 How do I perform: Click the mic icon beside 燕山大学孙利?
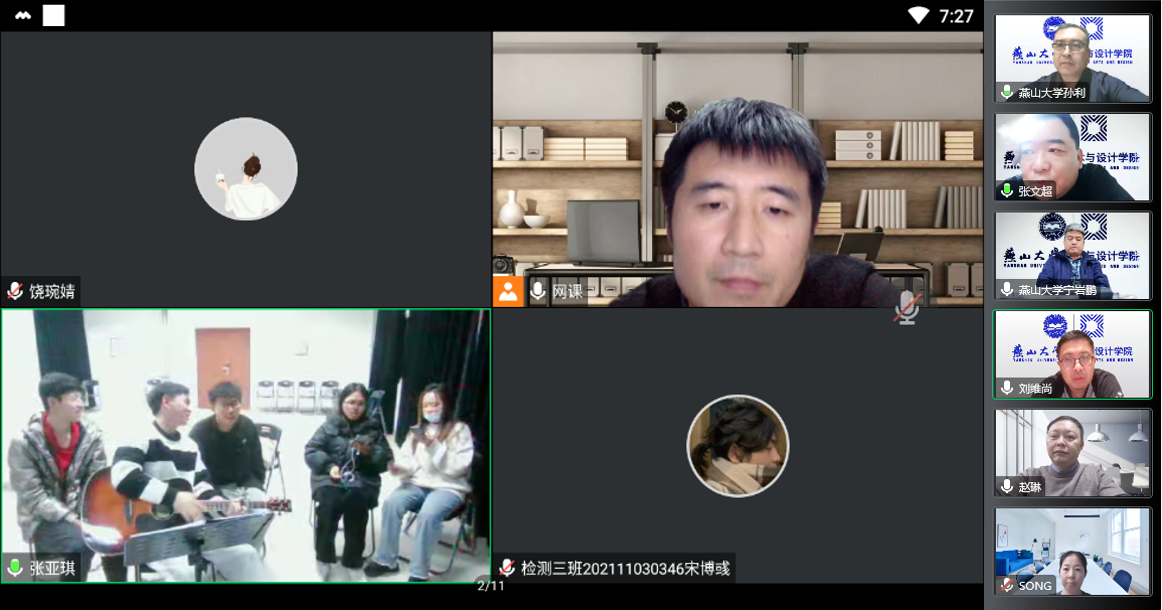[x=1007, y=93]
